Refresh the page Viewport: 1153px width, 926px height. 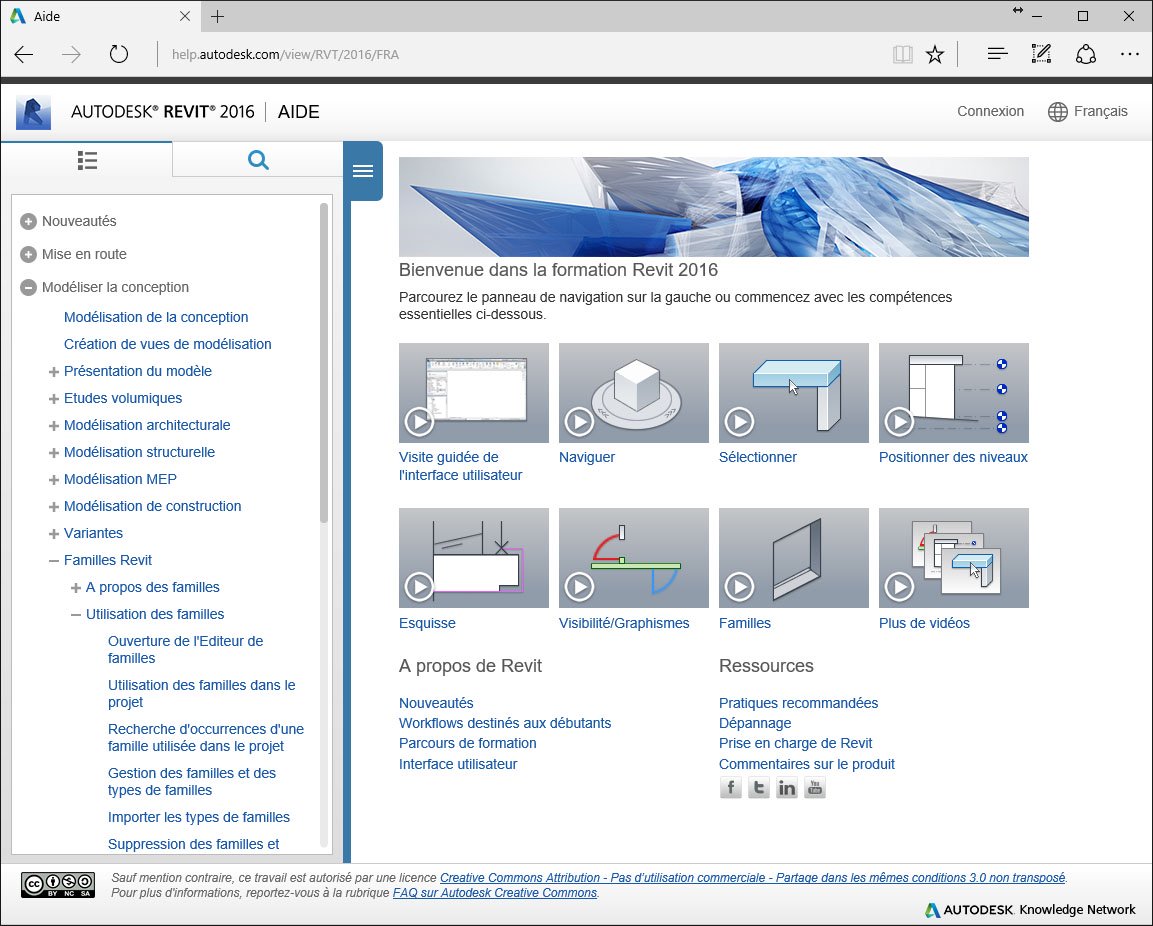pyautogui.click(x=118, y=54)
